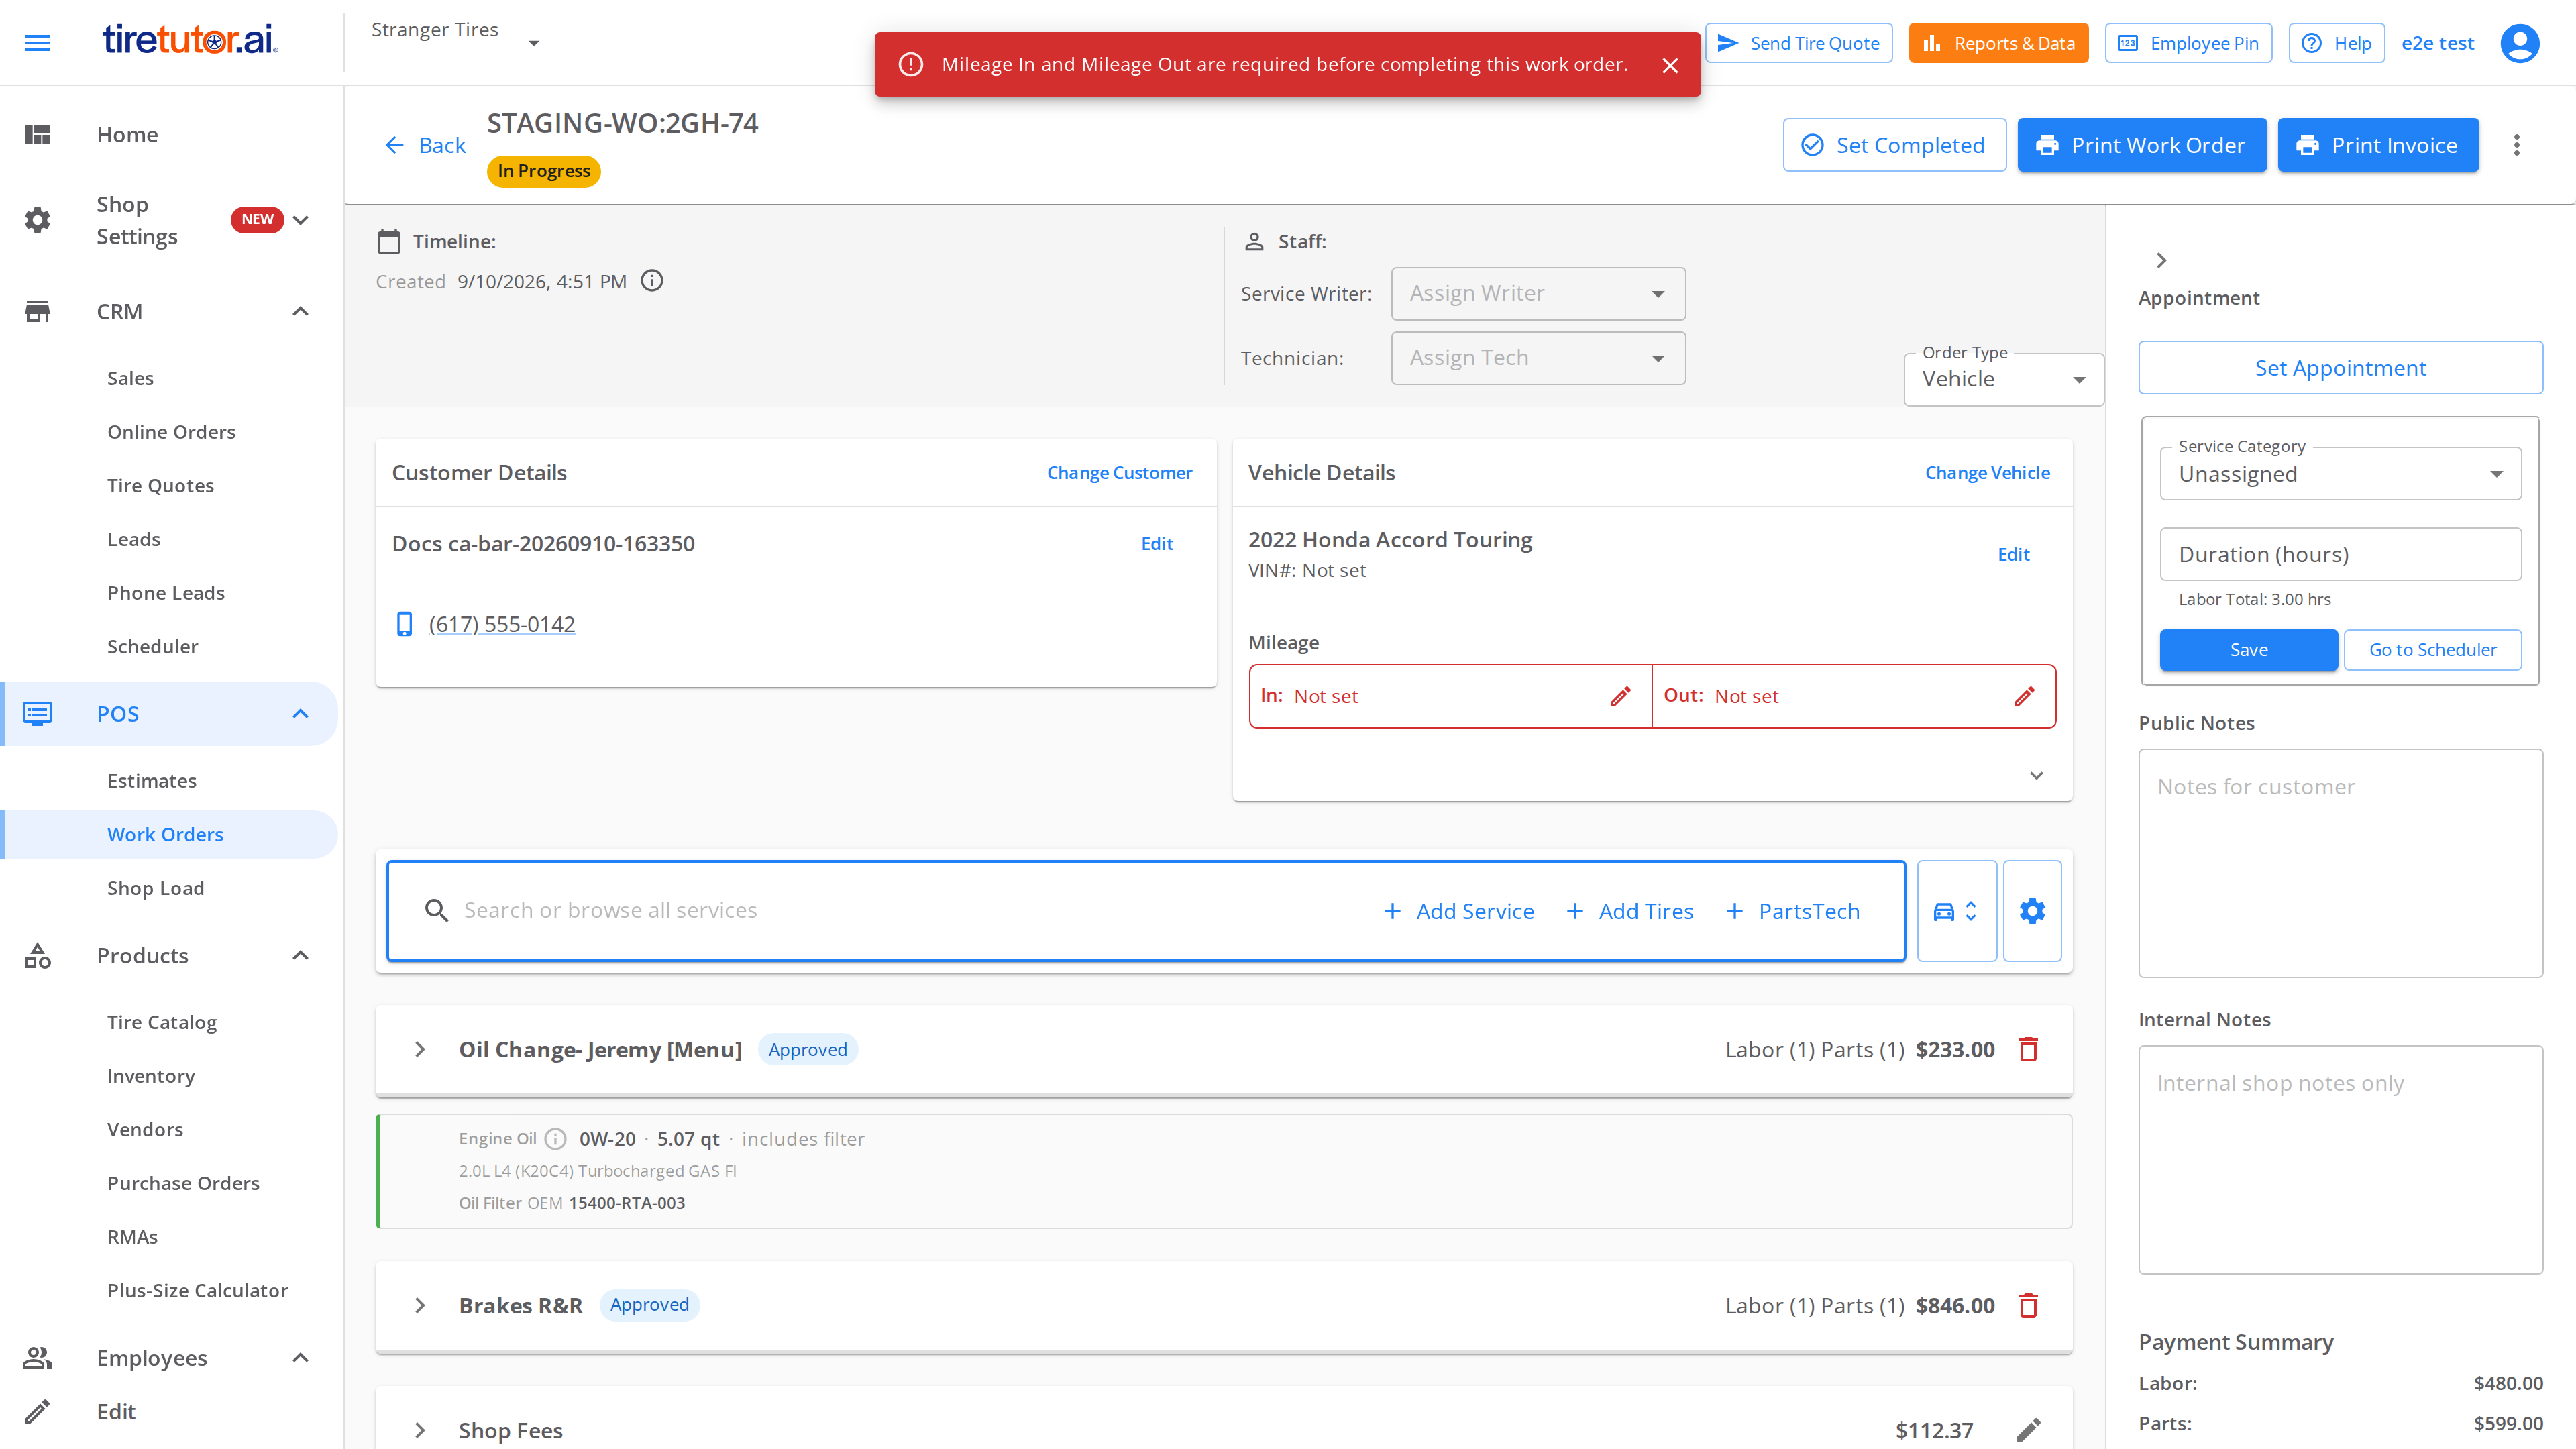2576x1449 pixels.
Task: Click the Engine Oil info icon
Action: click(556, 1139)
